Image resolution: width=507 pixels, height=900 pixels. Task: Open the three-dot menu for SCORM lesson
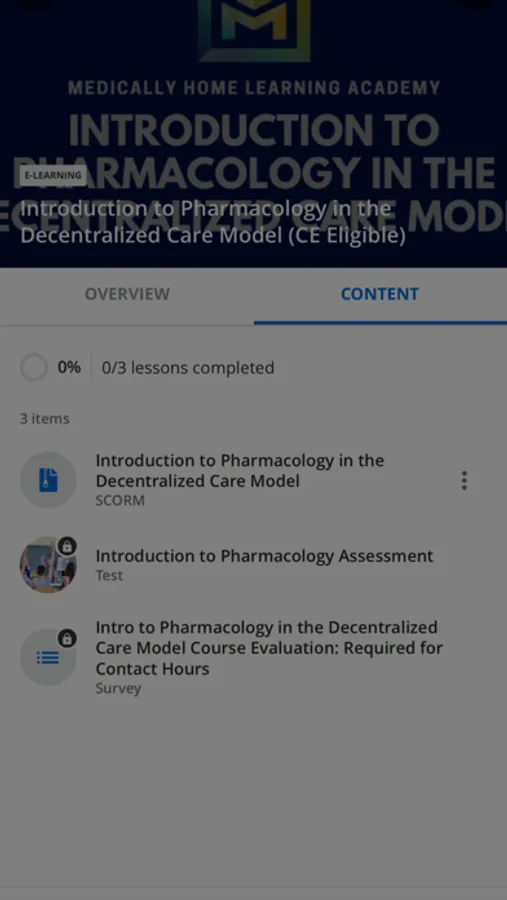coord(464,480)
